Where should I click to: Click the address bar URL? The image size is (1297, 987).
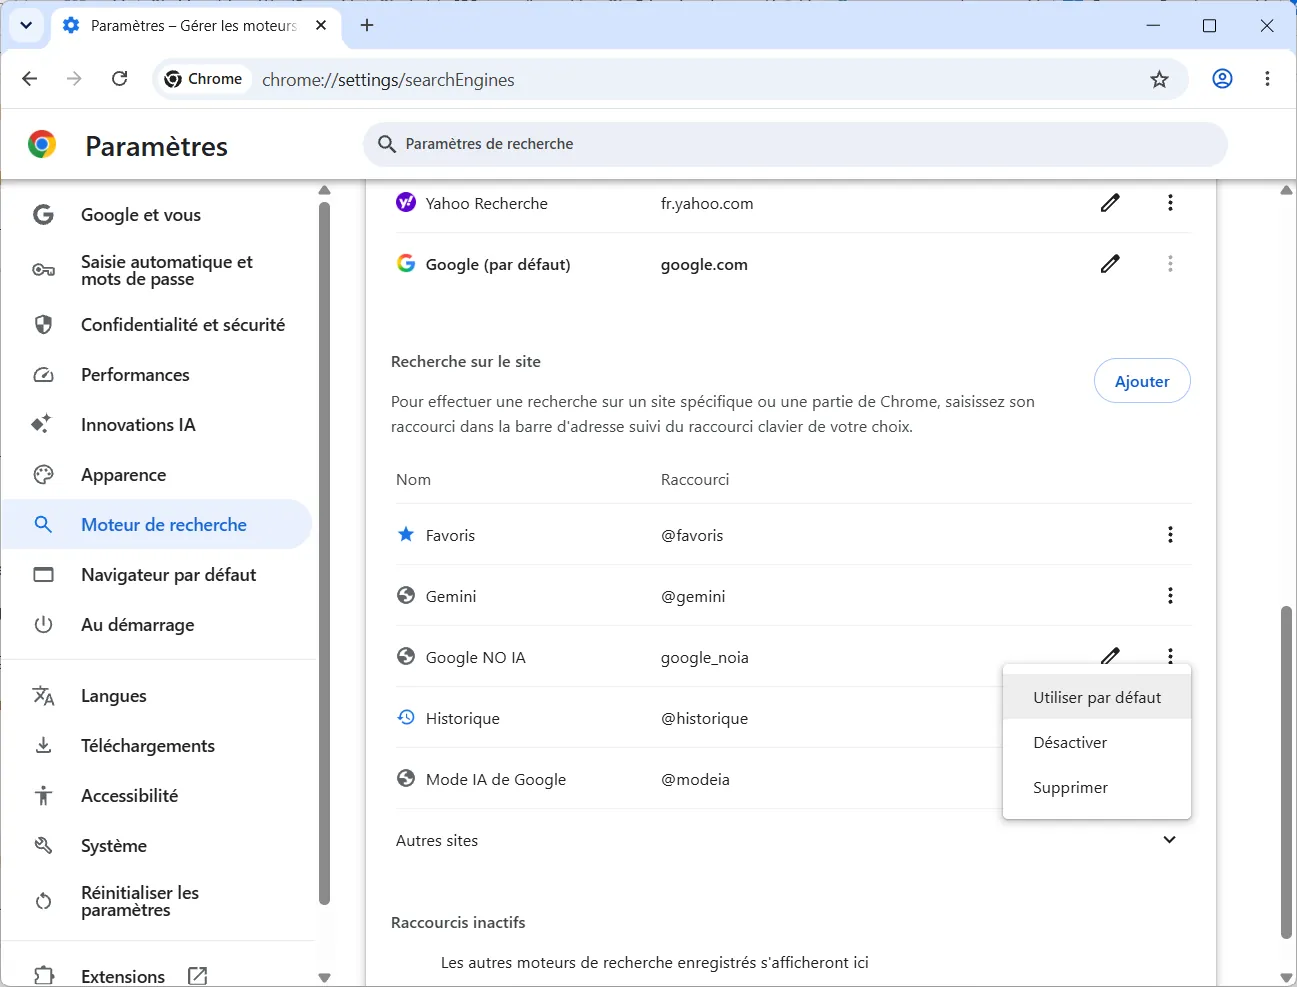(388, 80)
